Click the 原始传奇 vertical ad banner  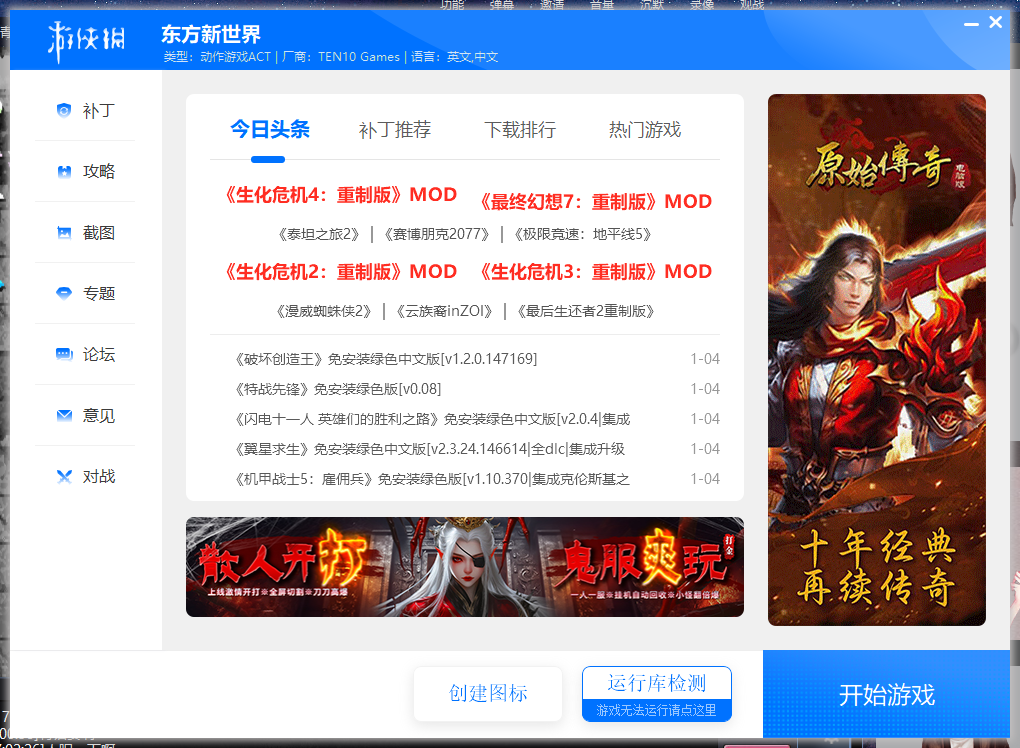coord(876,360)
